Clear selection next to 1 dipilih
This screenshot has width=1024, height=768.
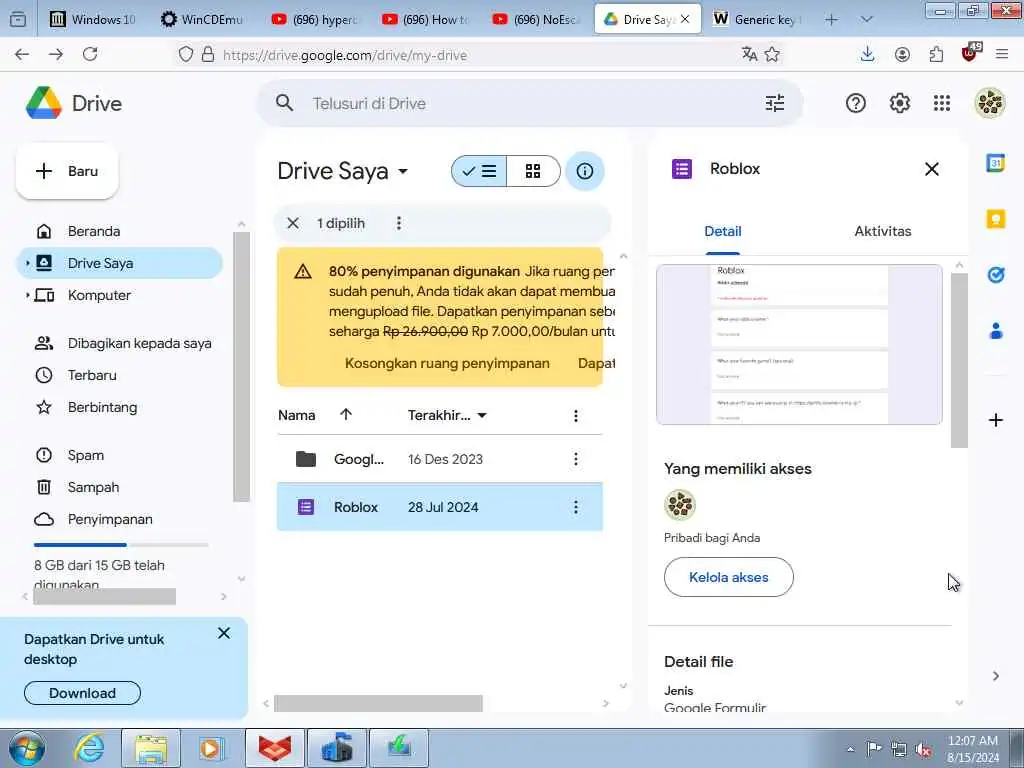click(x=293, y=223)
